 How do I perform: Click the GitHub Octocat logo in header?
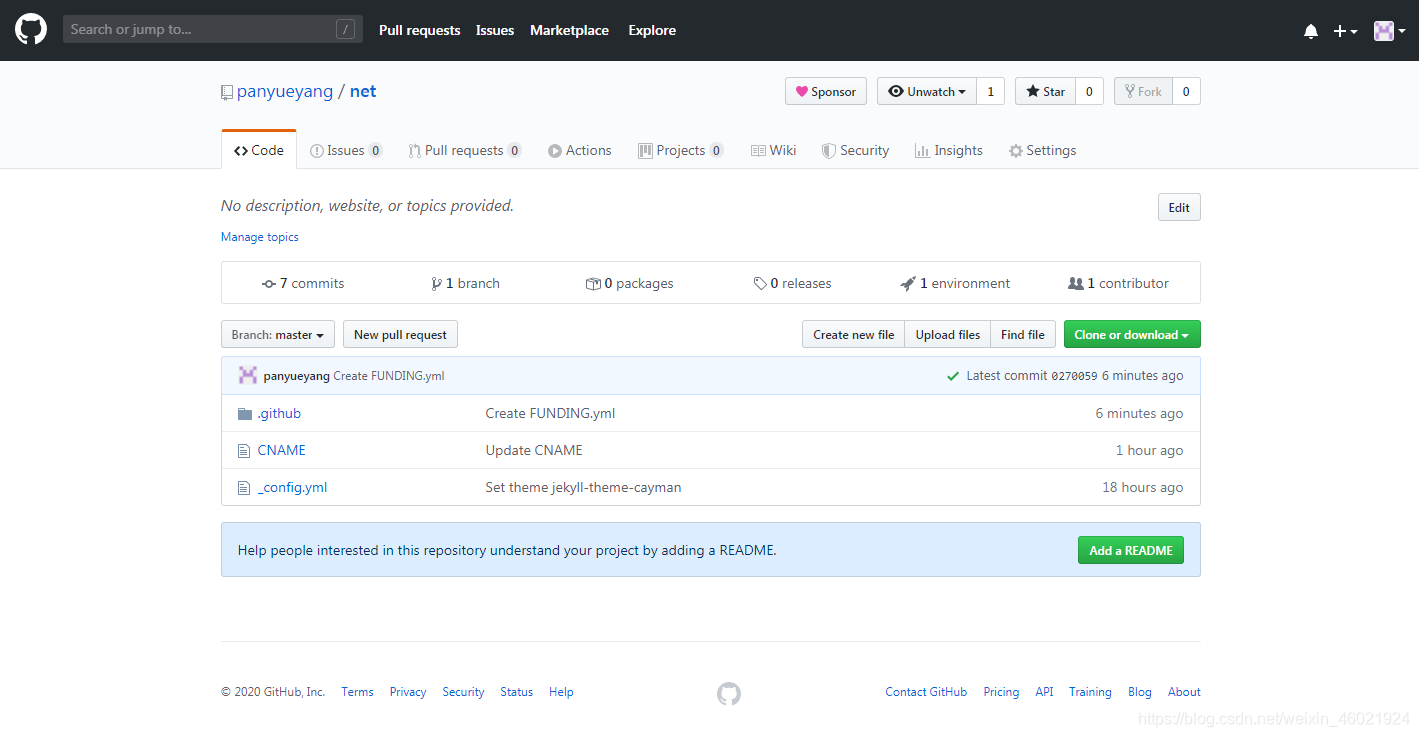(x=31, y=30)
